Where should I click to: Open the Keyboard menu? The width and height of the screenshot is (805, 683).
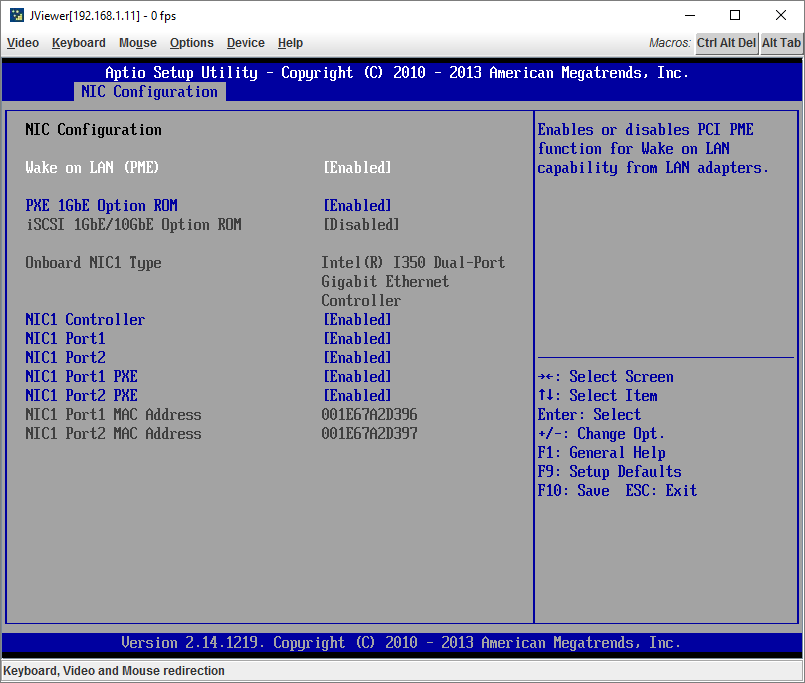(x=78, y=43)
